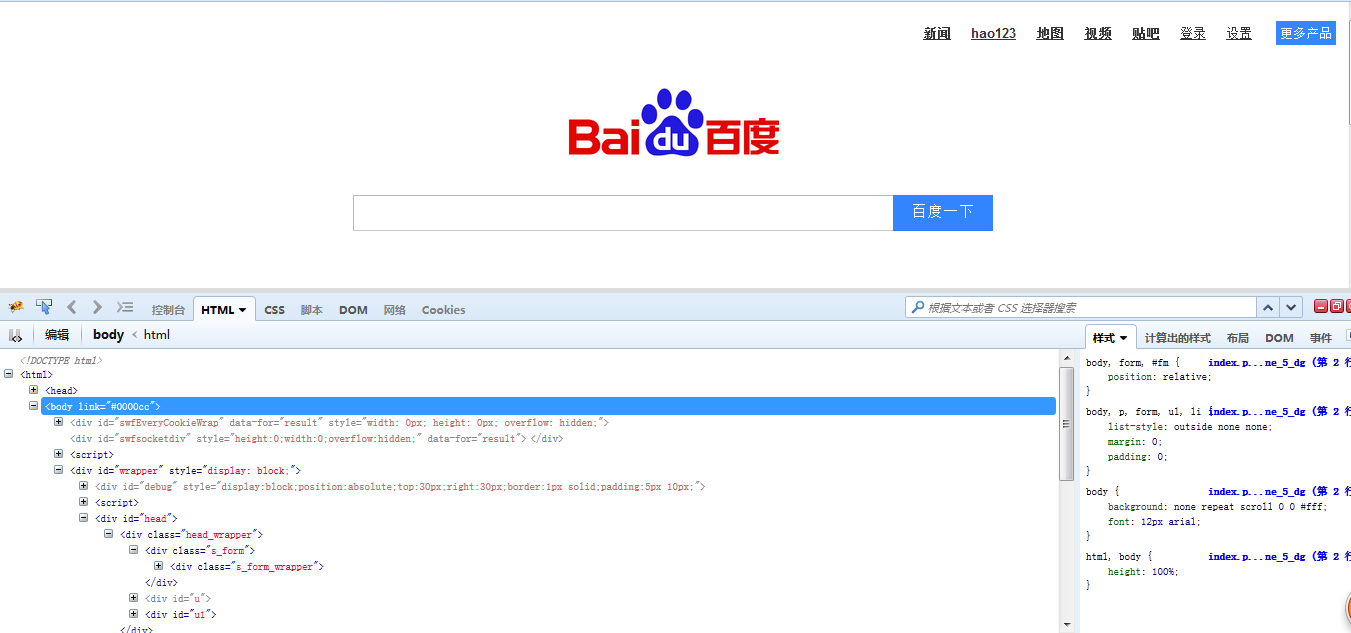Viewport: 1351px width, 633px height.
Task: Click the 编辑 button in HTML toolbar
Action: pyautogui.click(x=57, y=335)
